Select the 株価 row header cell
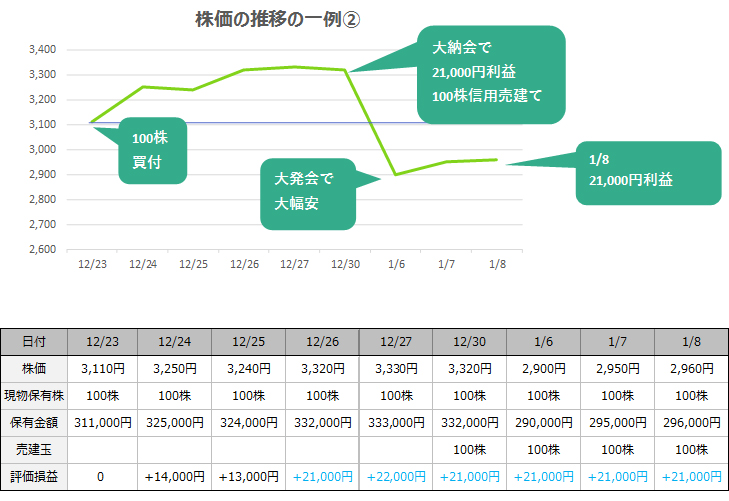This screenshot has width=729, height=501. tap(32, 368)
